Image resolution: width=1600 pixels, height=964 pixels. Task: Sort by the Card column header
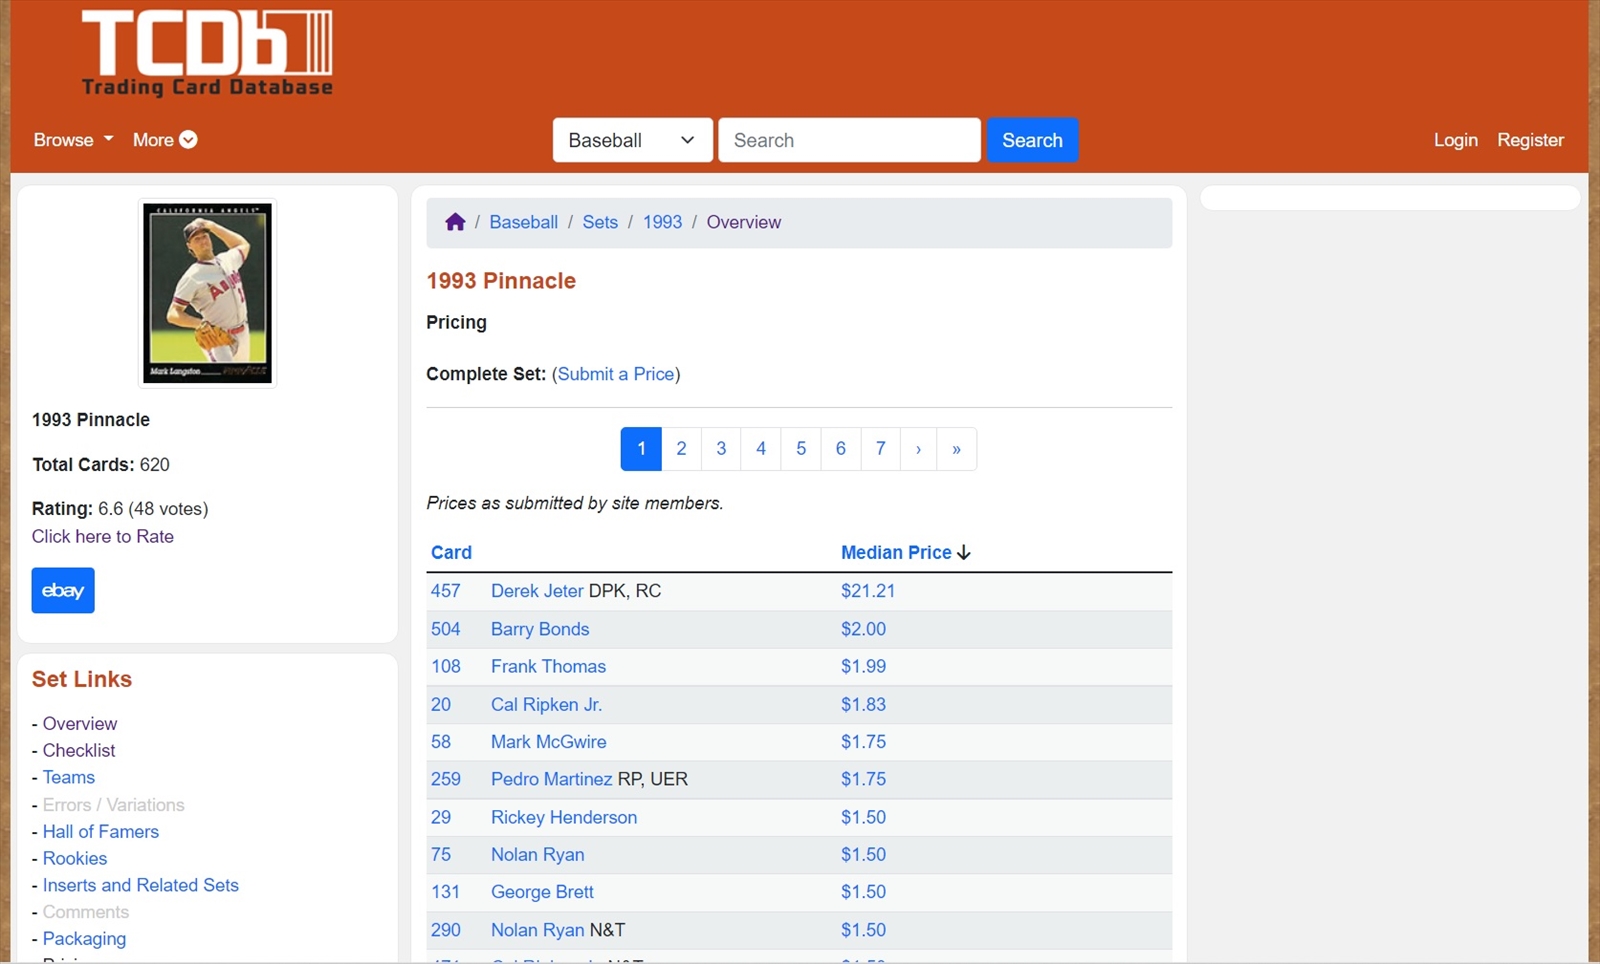click(451, 552)
